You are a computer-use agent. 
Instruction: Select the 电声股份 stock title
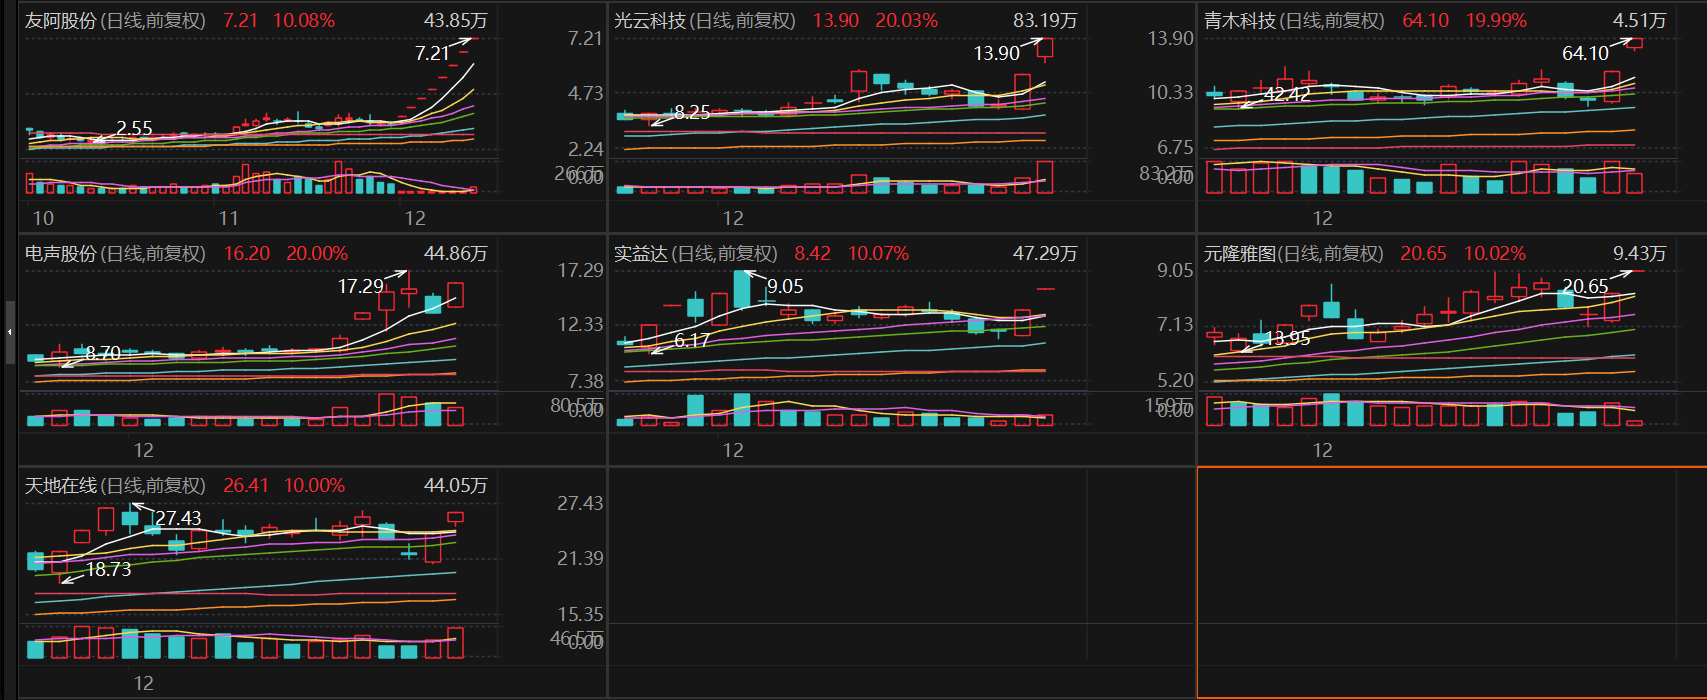click(115, 254)
